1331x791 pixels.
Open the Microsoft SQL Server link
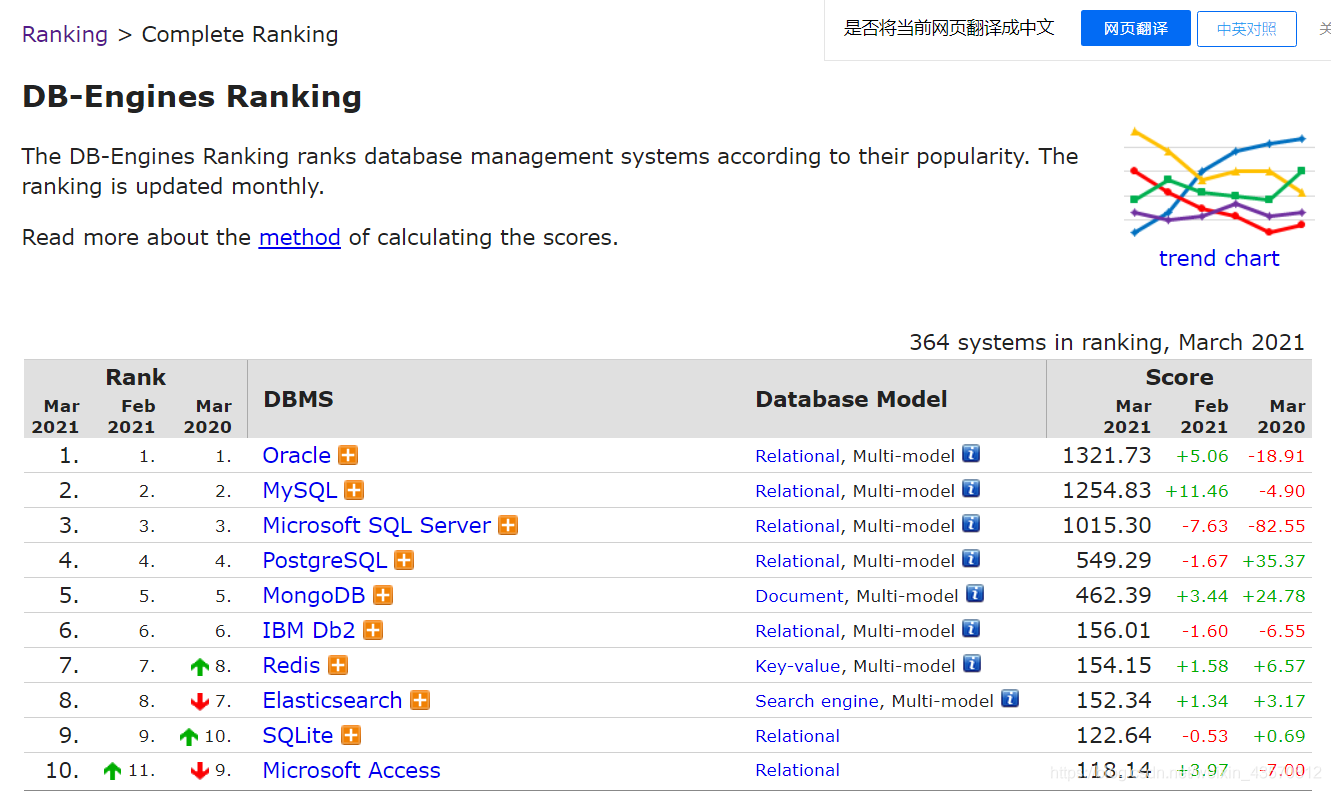pos(377,525)
